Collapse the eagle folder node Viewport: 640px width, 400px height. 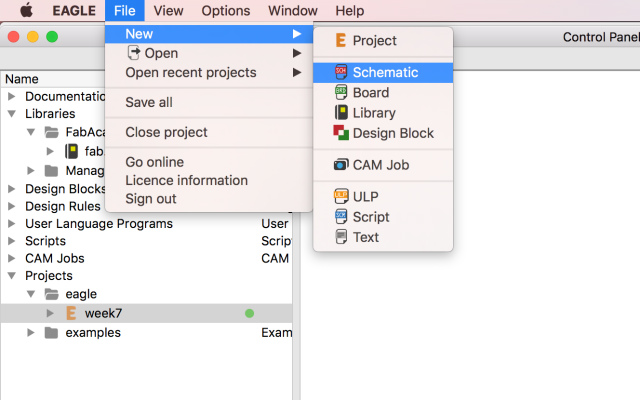click(31, 294)
